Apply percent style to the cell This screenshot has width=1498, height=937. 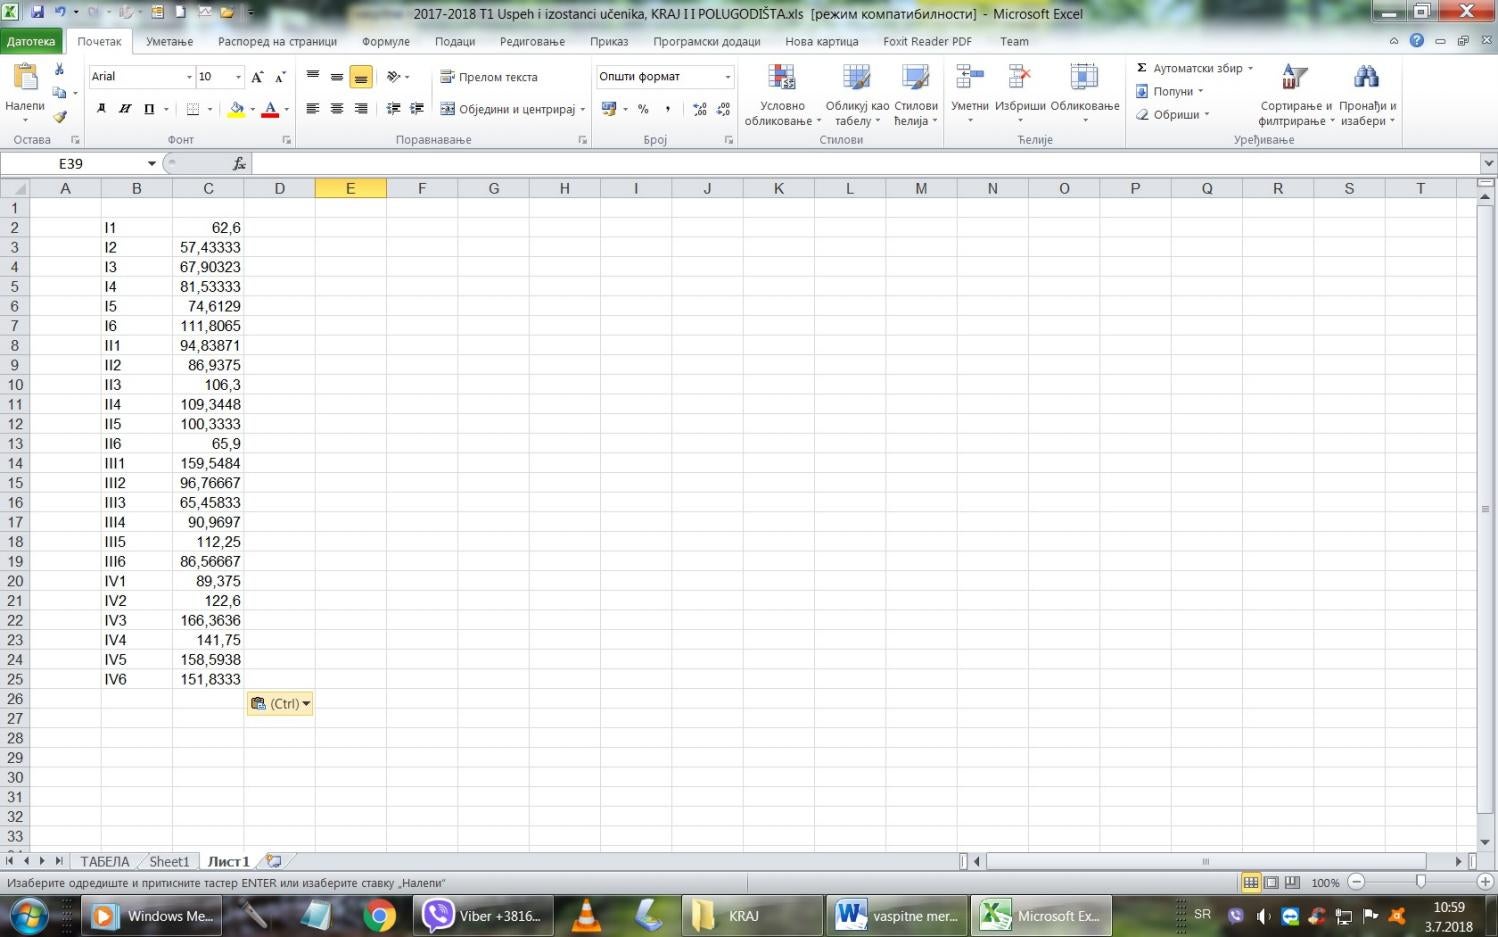643,109
